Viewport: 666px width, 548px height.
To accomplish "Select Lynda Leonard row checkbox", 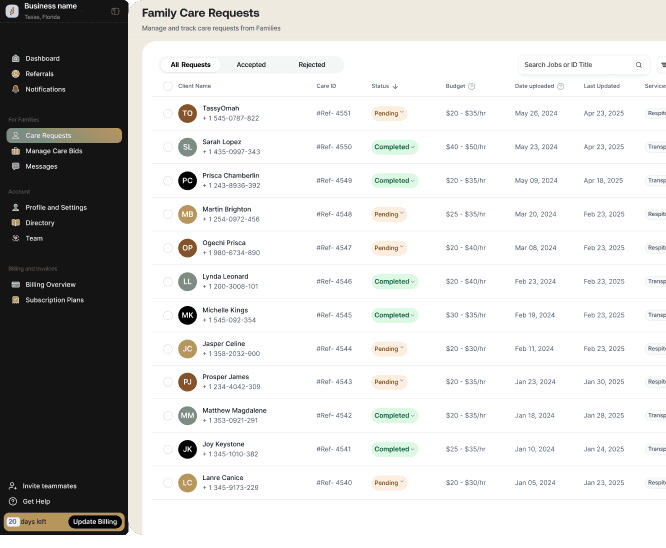I will tap(168, 282).
